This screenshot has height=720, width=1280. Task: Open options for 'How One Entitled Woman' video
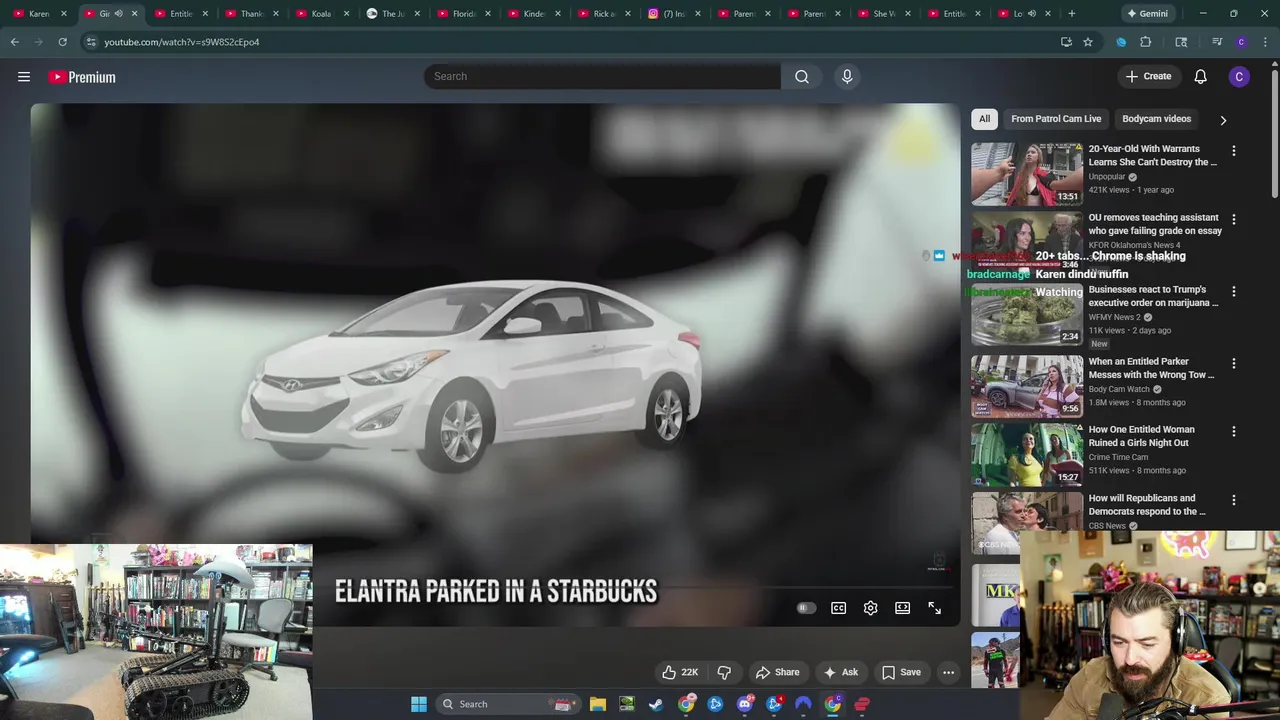(x=1233, y=432)
